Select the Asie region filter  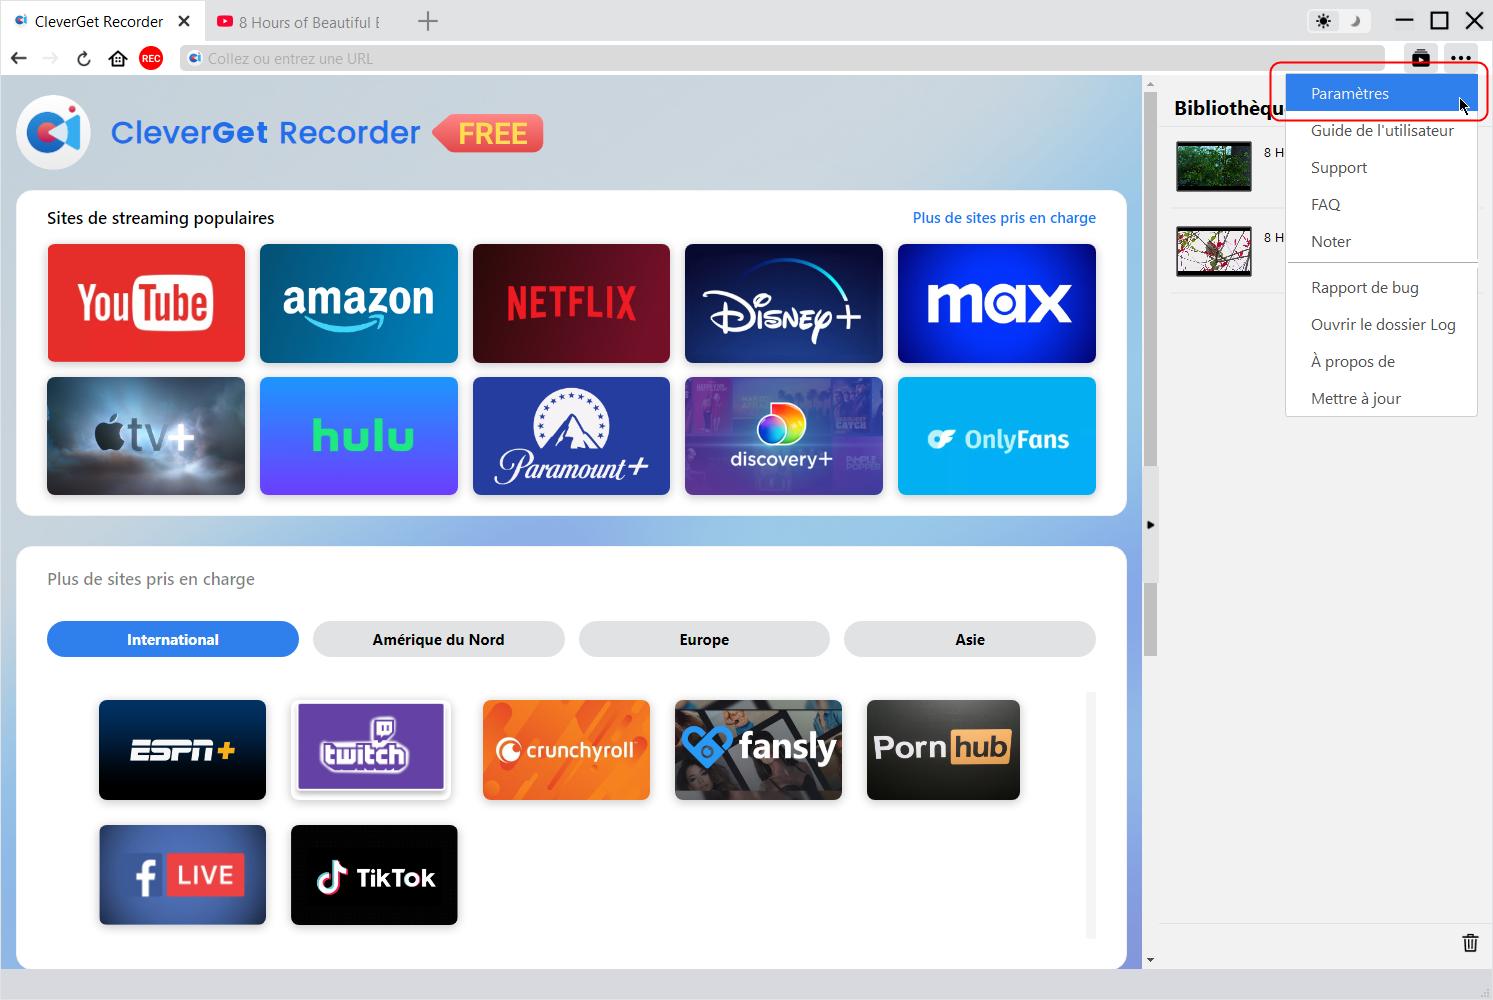(970, 639)
